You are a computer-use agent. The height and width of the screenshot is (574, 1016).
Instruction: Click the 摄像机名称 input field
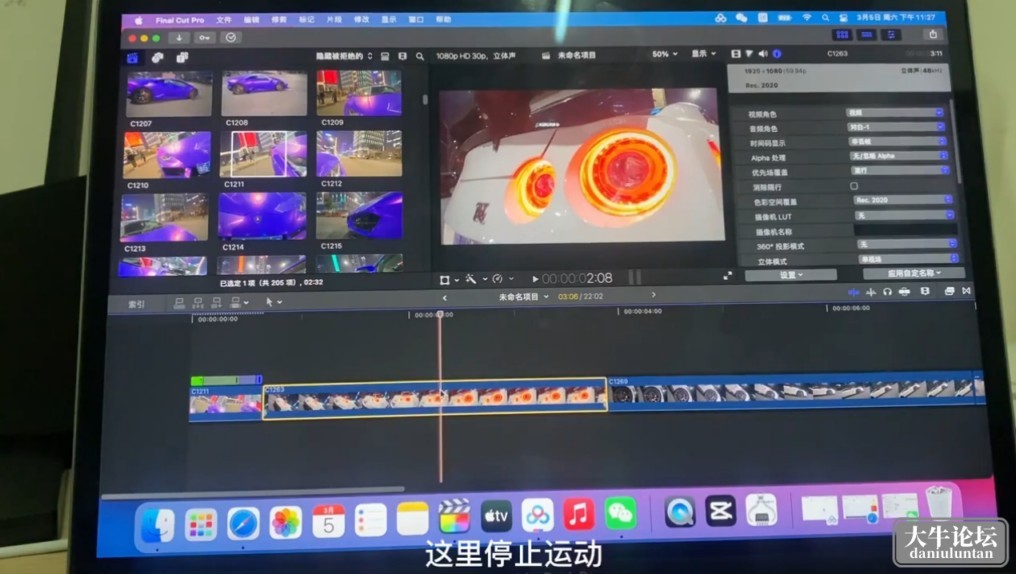[906, 229]
